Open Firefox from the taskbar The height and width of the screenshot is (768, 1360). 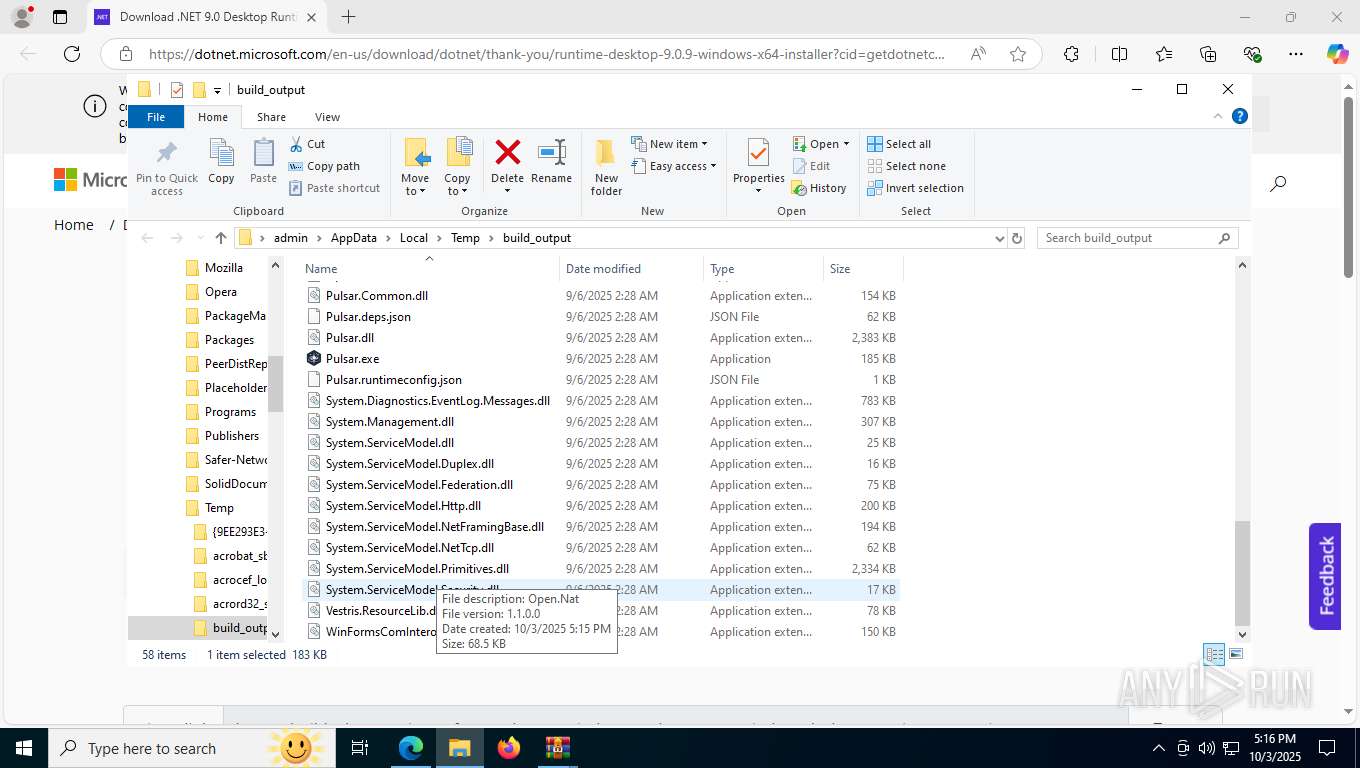click(509, 748)
